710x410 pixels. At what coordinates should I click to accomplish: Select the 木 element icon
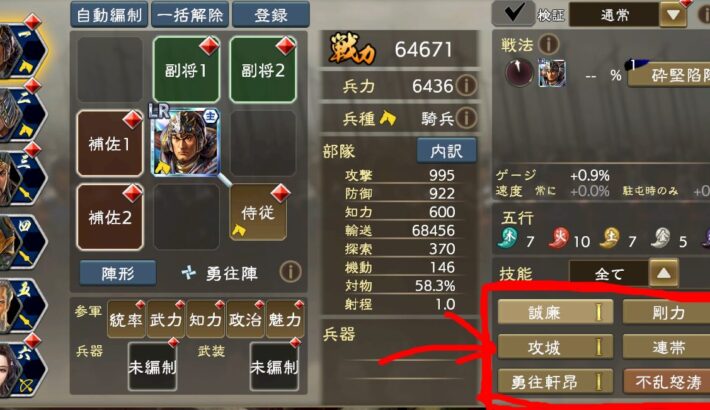(x=507, y=238)
